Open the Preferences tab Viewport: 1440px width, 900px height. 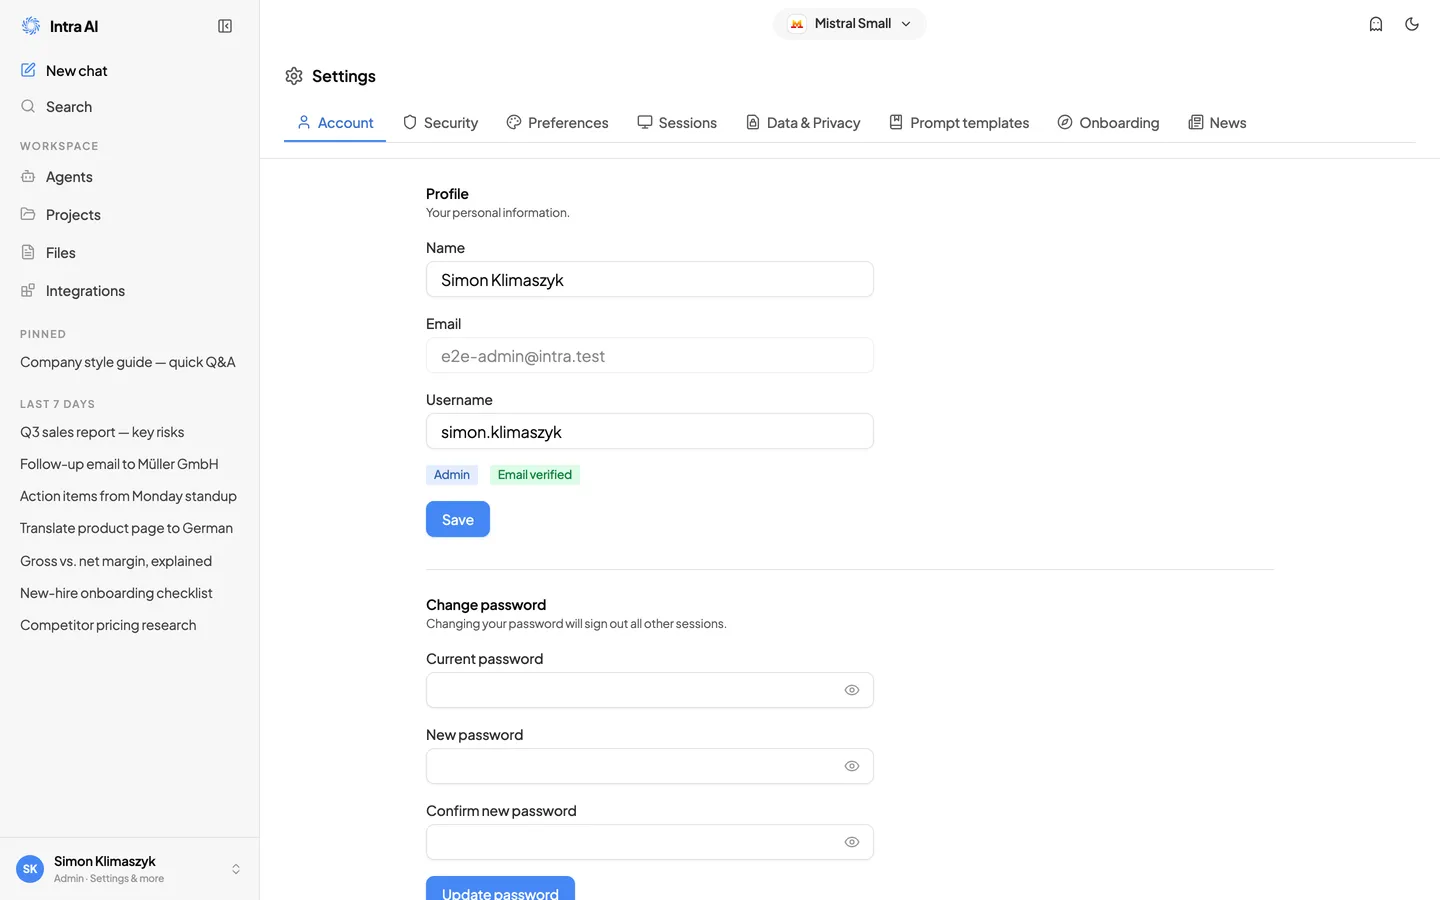[x=557, y=123]
